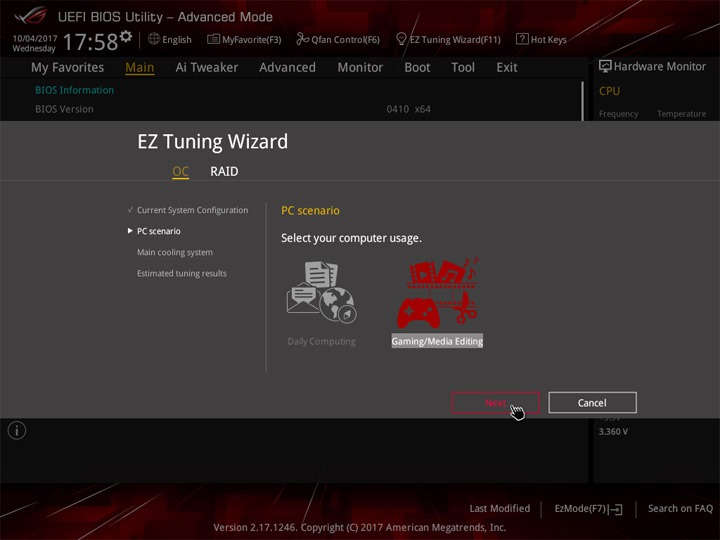Image resolution: width=720 pixels, height=540 pixels.
Task: Go to Current System Configuration step
Action: [192, 210]
